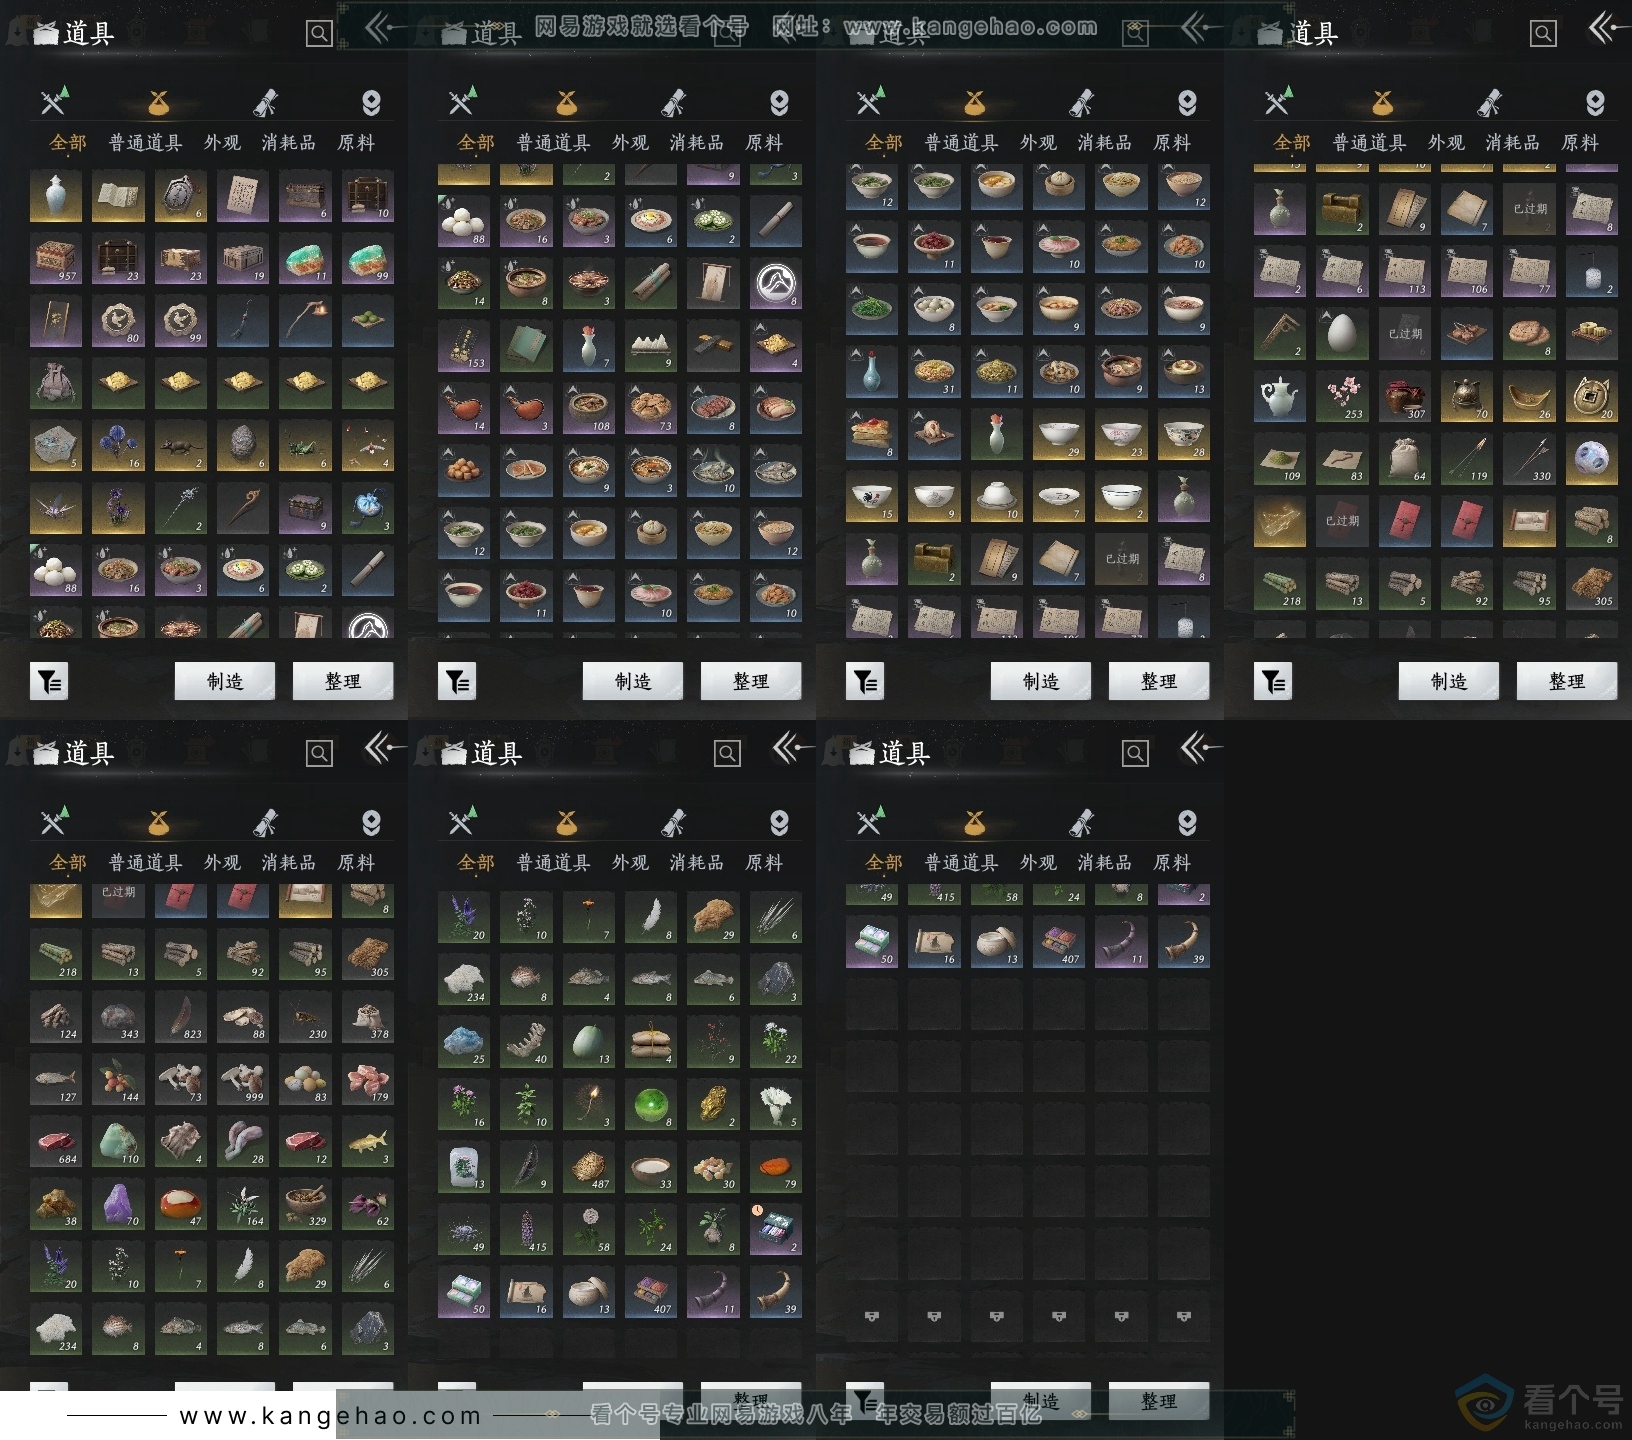Select purple crystal item with count 70 in bottom-left panel
Image resolution: width=1632 pixels, height=1440 pixels.
(x=118, y=1204)
